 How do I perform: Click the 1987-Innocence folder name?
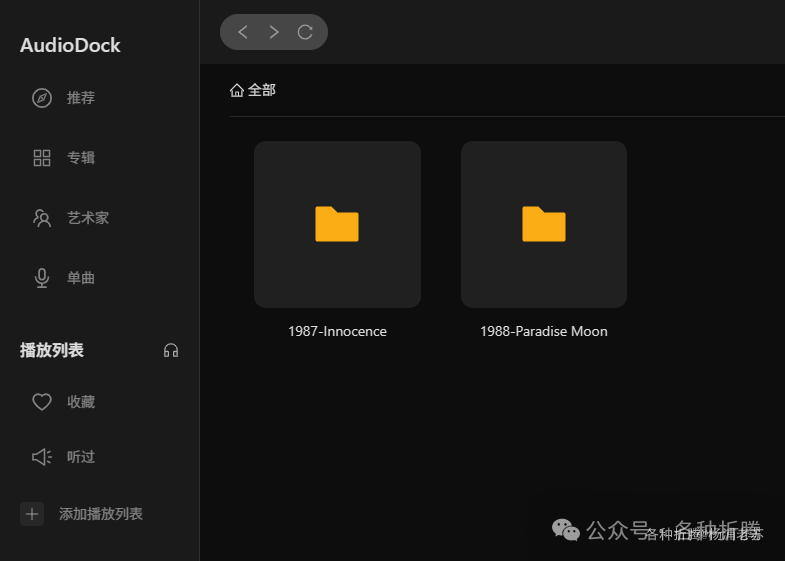337,331
